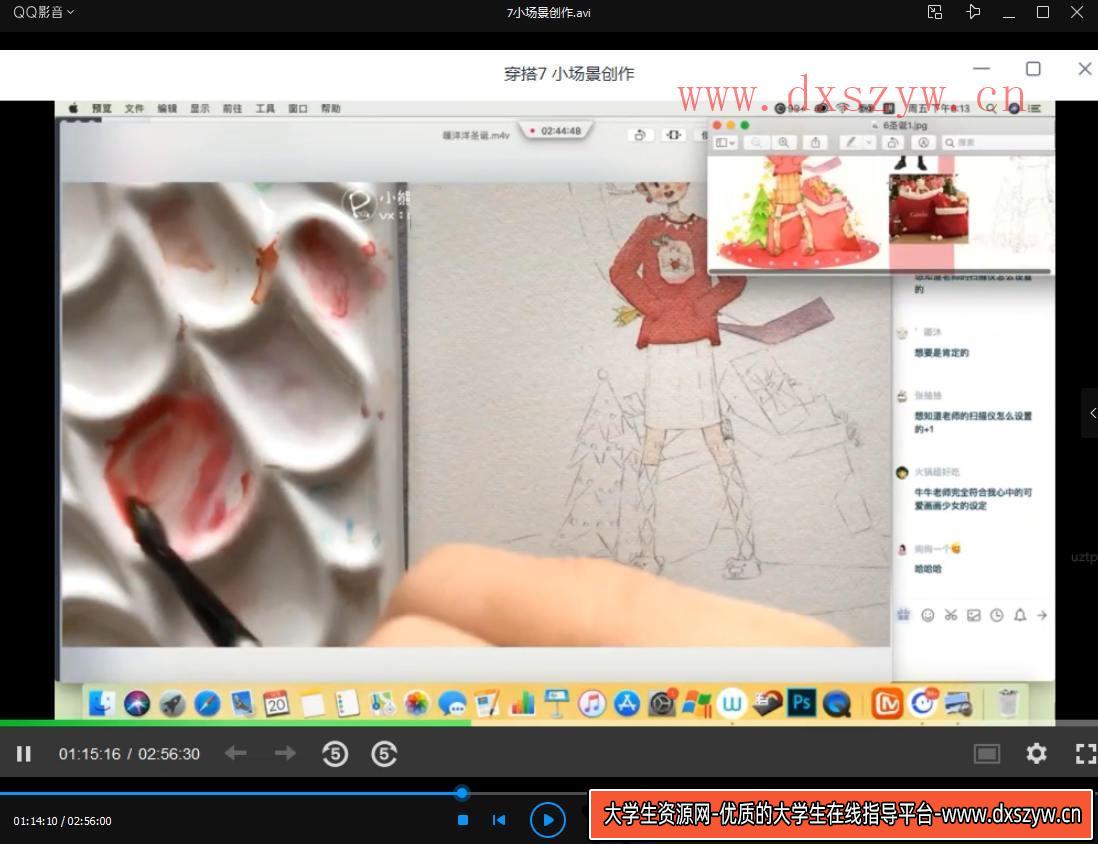This screenshot has height=844, width=1098.
Task: Rotate the image in Preview toolbar
Action: [x=893, y=142]
